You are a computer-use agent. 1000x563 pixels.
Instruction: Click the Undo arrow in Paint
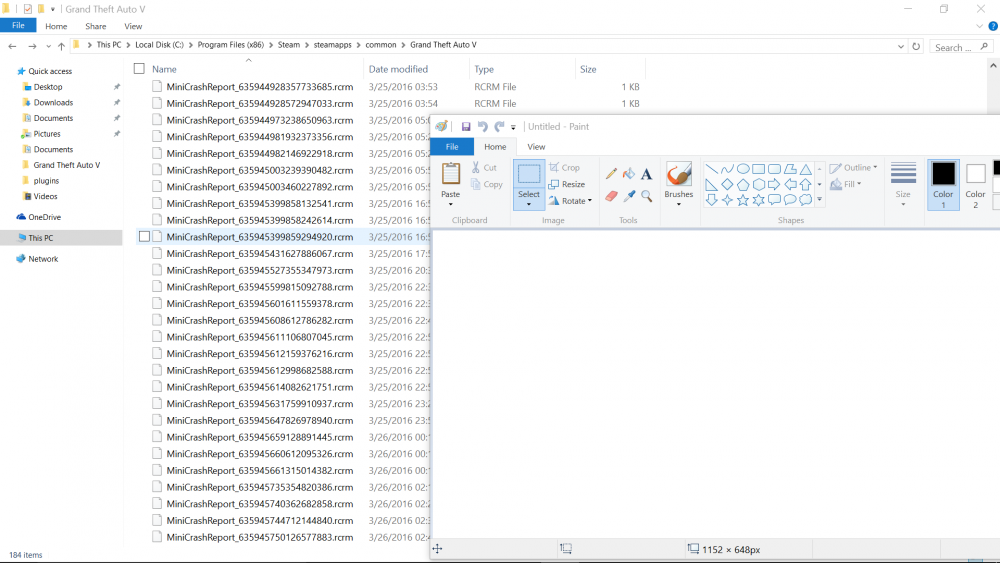tap(483, 127)
